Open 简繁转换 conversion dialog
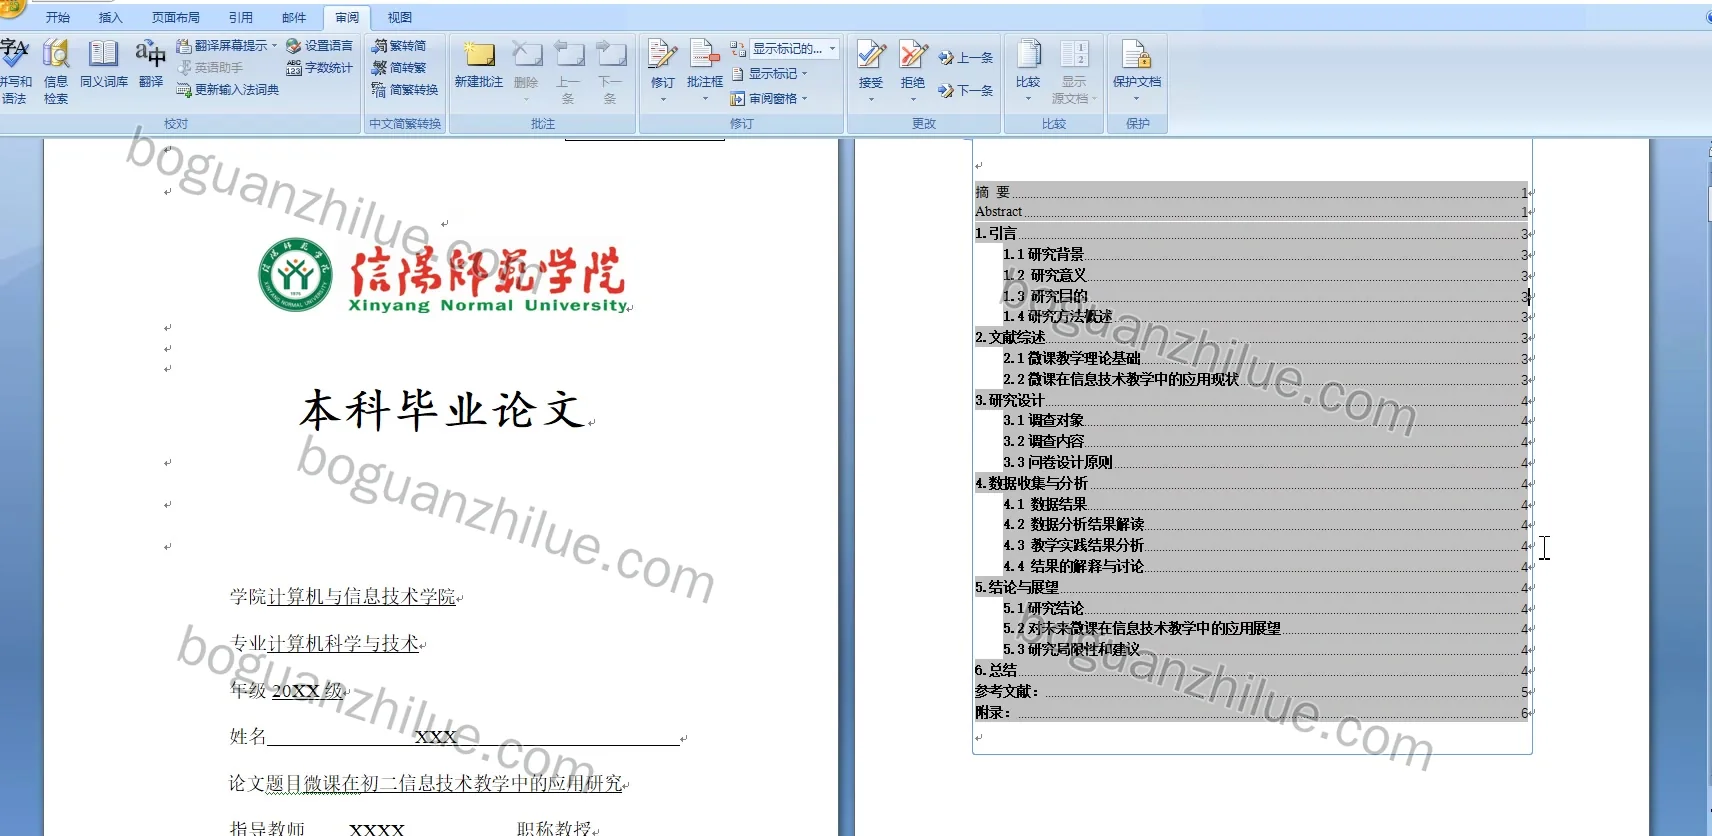 point(405,90)
